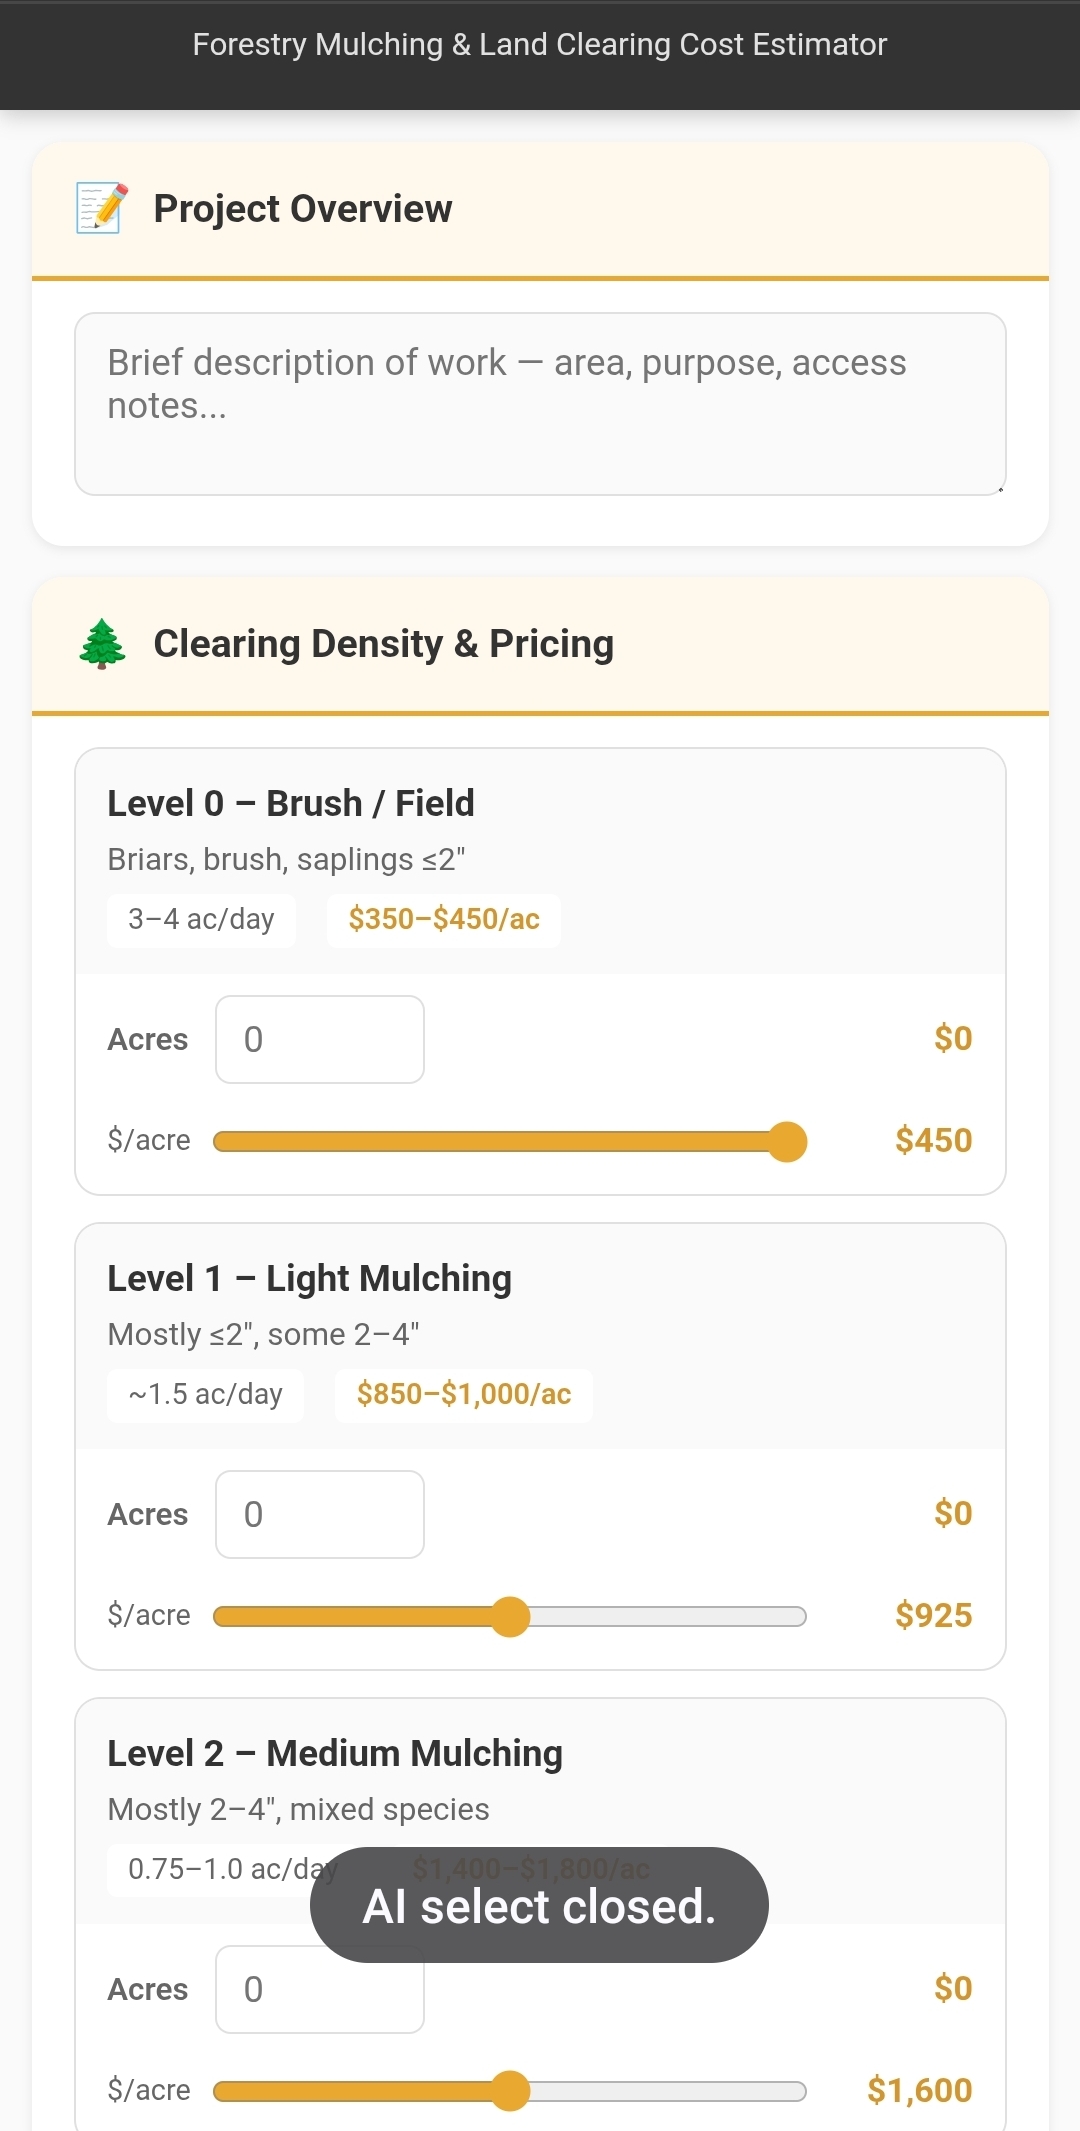Click the Project Overview section header
Viewport: 1080px width, 2131px height.
coord(301,209)
